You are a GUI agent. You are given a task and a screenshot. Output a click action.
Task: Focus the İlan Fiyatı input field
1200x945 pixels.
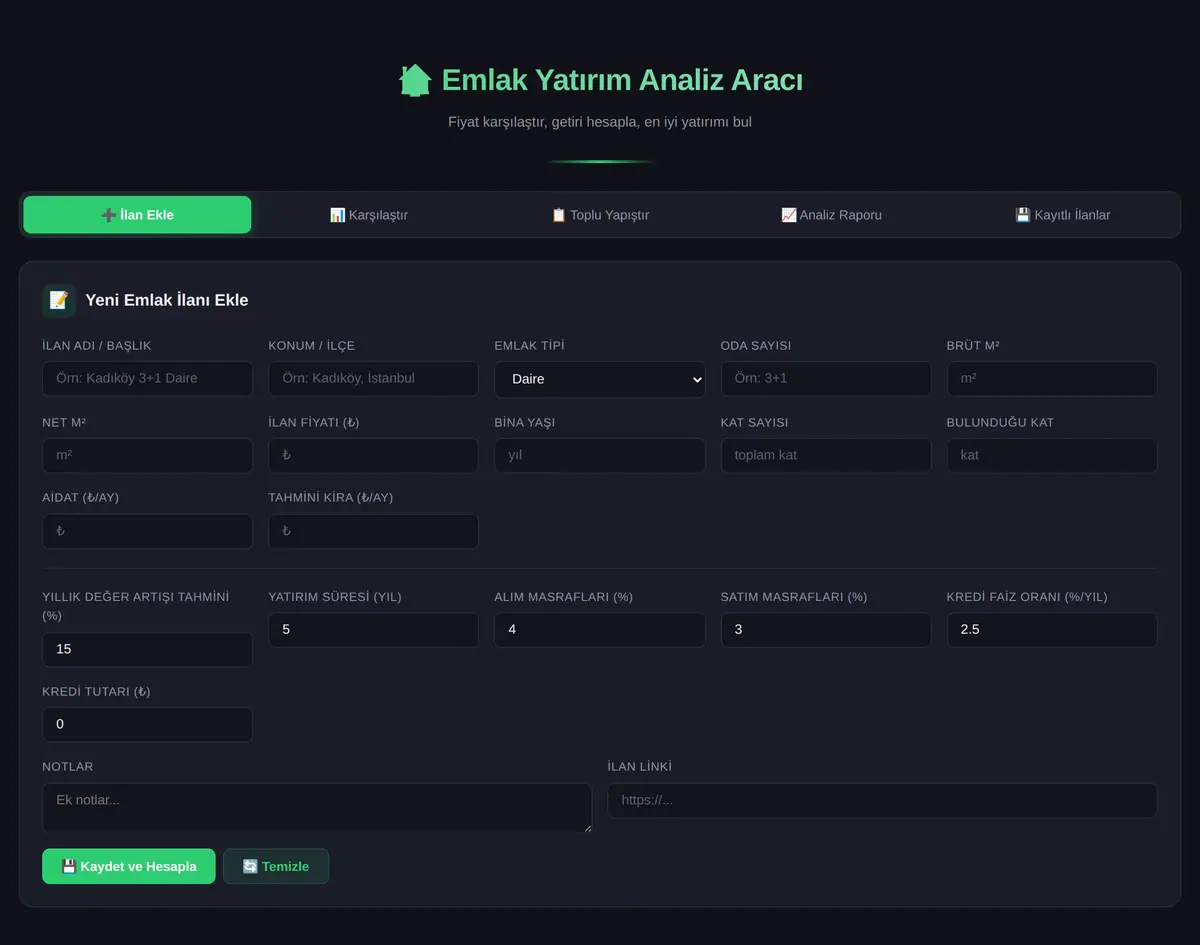tap(373, 455)
